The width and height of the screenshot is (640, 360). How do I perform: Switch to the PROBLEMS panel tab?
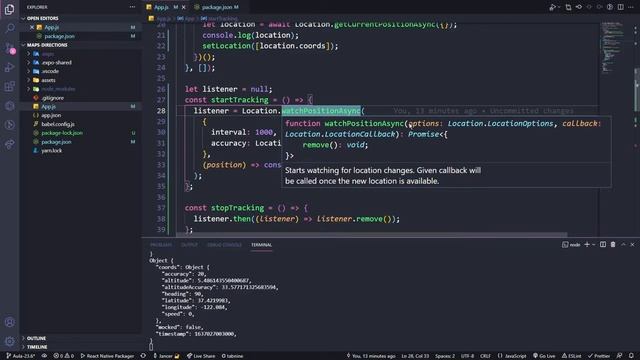(x=161, y=245)
